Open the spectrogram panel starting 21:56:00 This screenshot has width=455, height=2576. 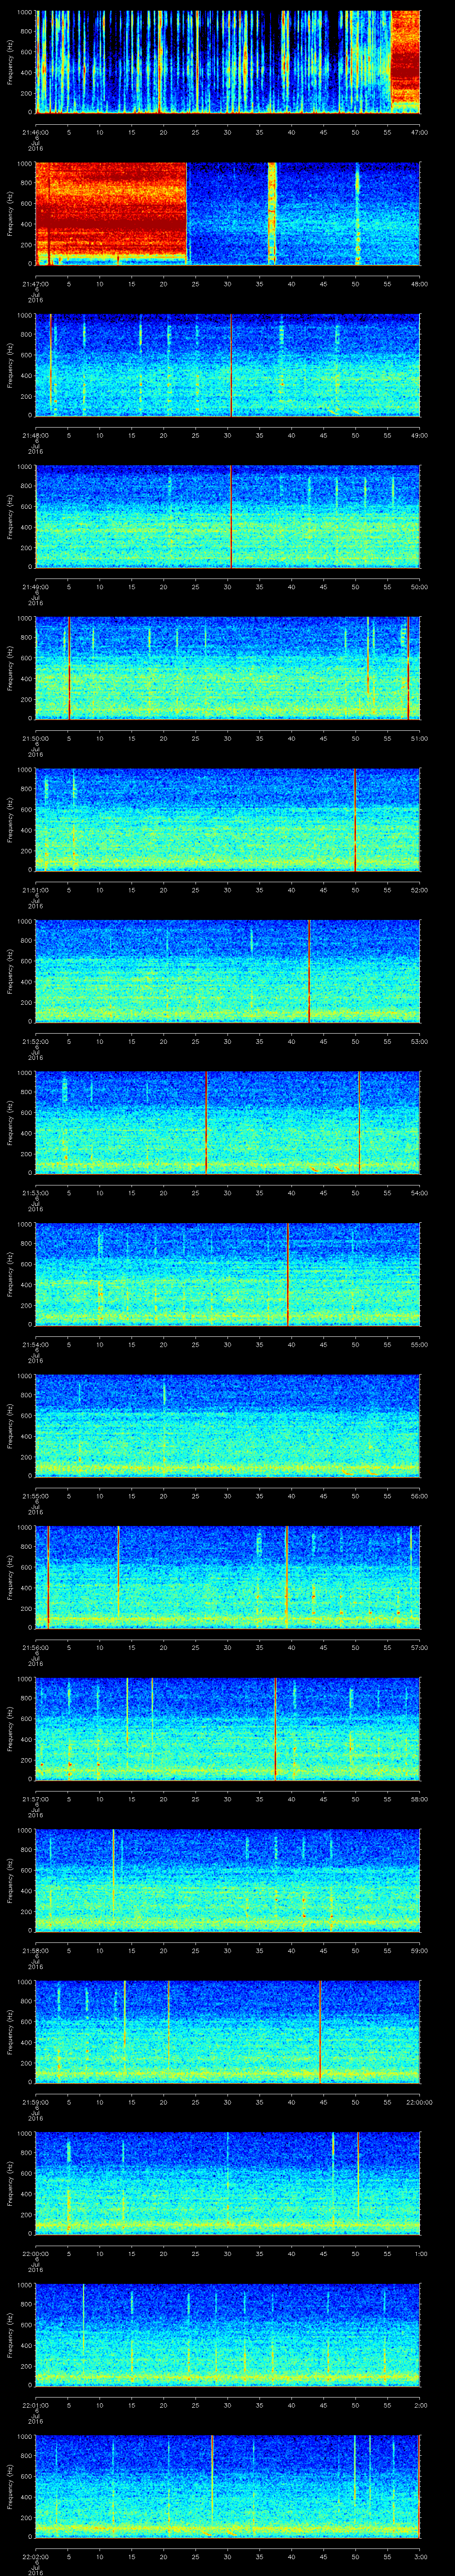228,1578
